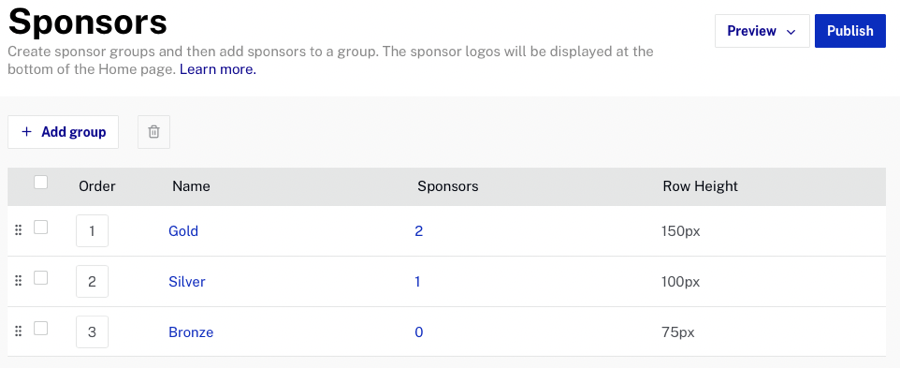
Task: Click the Publish button
Action: click(x=850, y=31)
